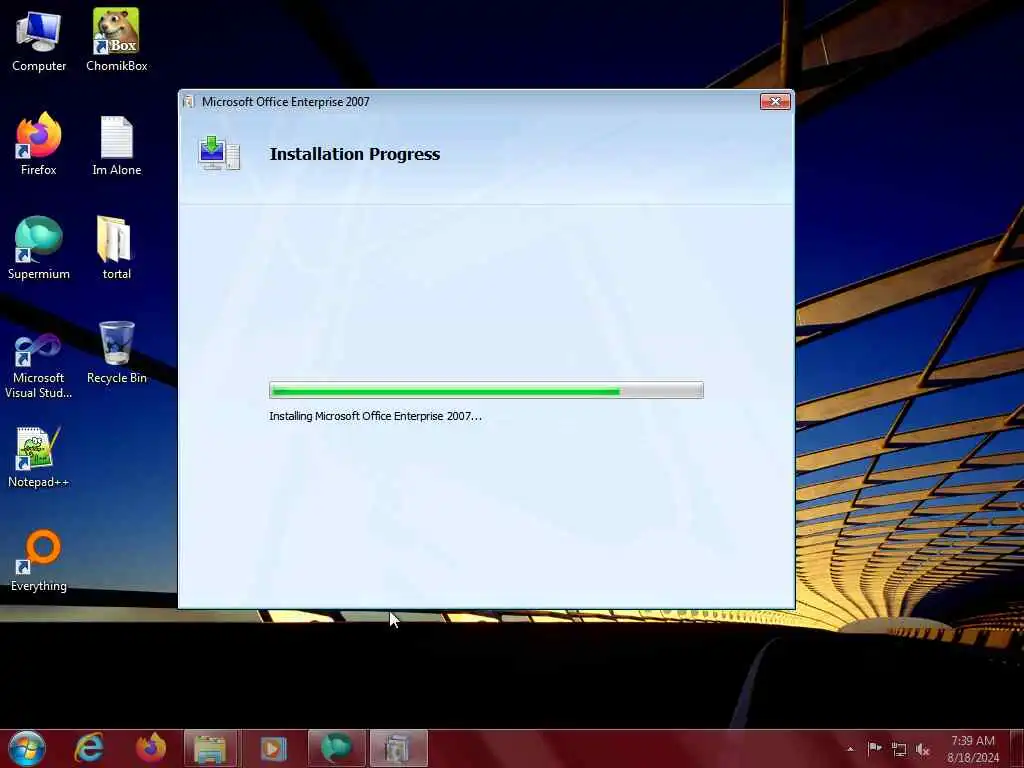
Task: Click the Microsoft Office Enterprise 2007 title text
Action: (x=285, y=102)
